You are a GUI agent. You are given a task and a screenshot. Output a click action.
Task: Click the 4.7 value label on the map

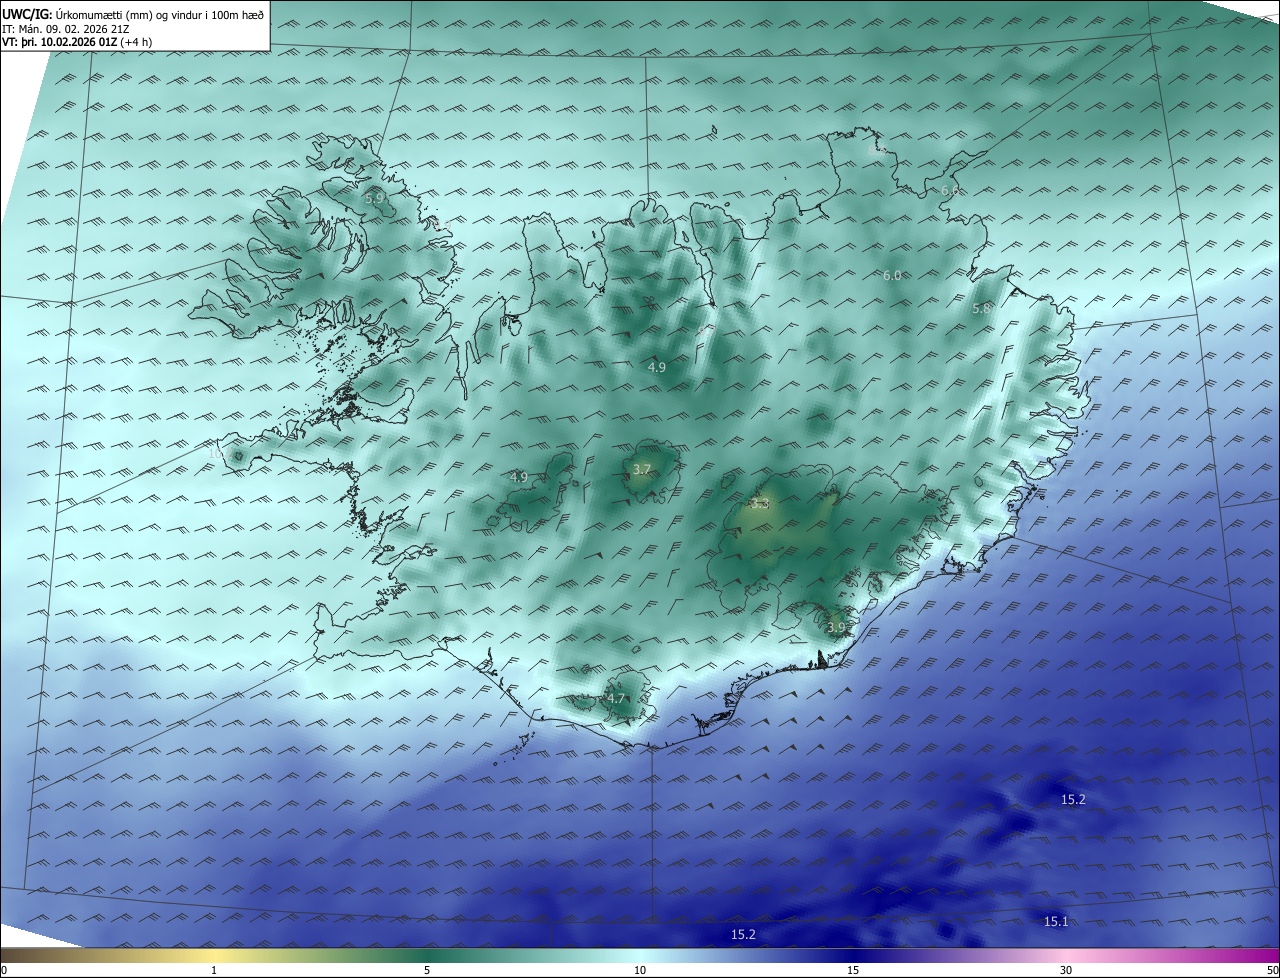point(616,698)
